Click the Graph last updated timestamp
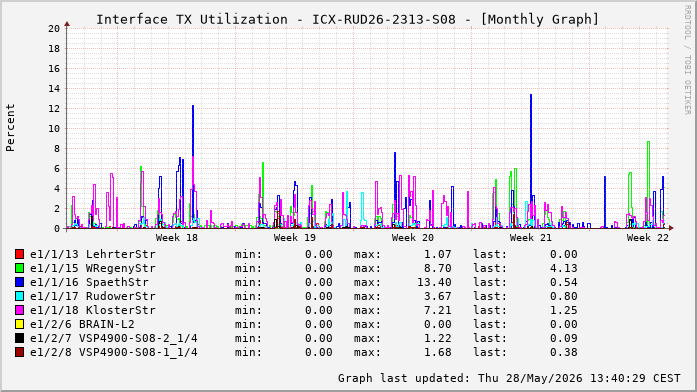This screenshot has width=697, height=392. pyautogui.click(x=509, y=378)
